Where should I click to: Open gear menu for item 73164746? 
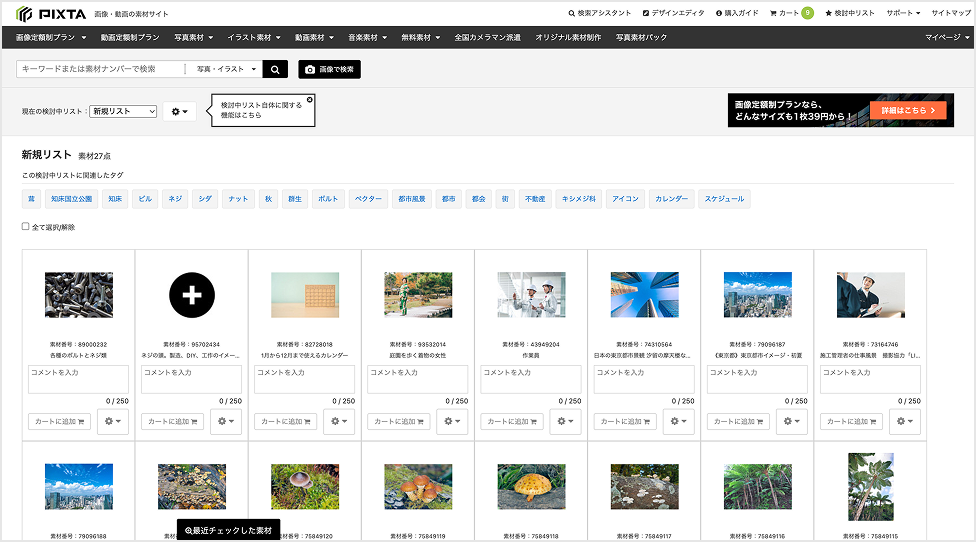coord(905,421)
